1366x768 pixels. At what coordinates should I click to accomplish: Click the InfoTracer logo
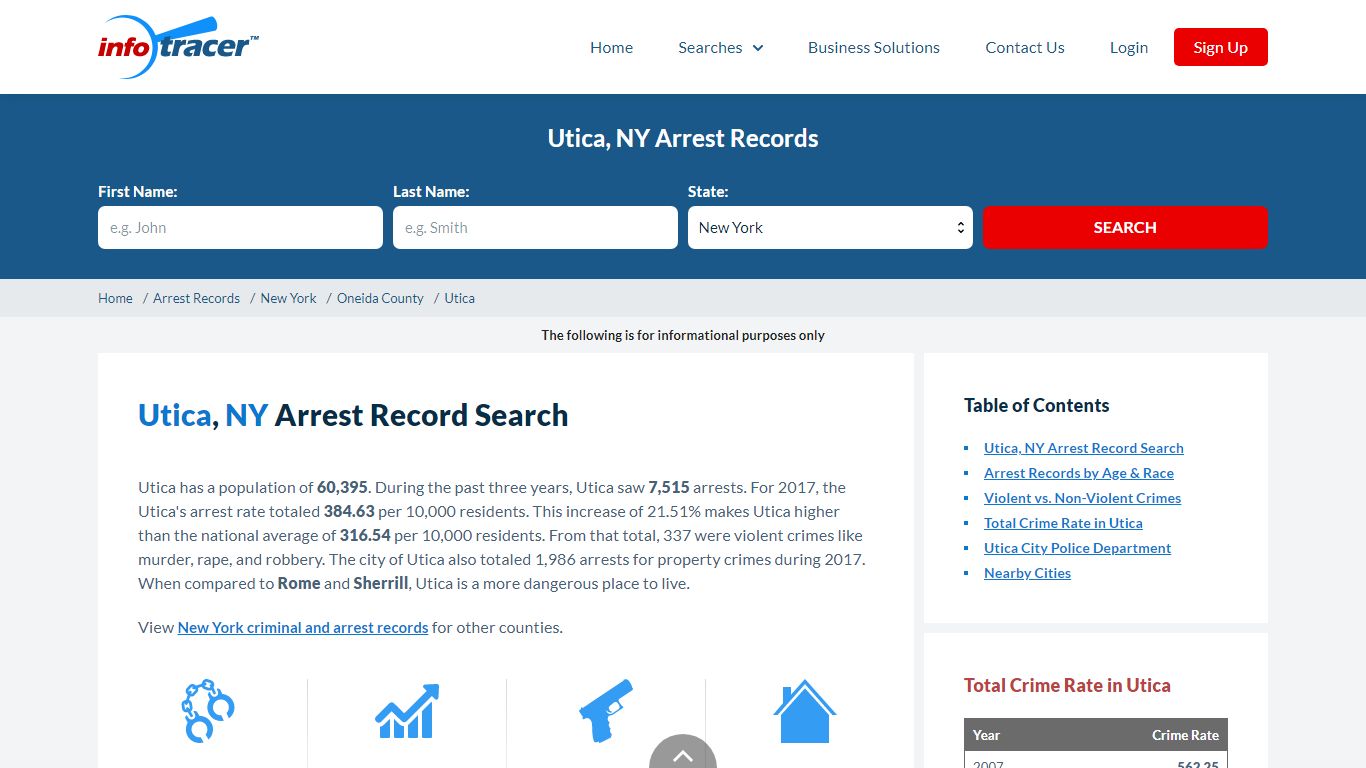[179, 46]
